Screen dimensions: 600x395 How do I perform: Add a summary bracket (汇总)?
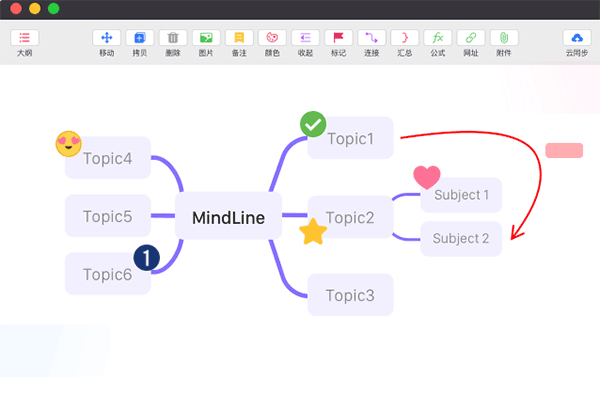pyautogui.click(x=404, y=38)
